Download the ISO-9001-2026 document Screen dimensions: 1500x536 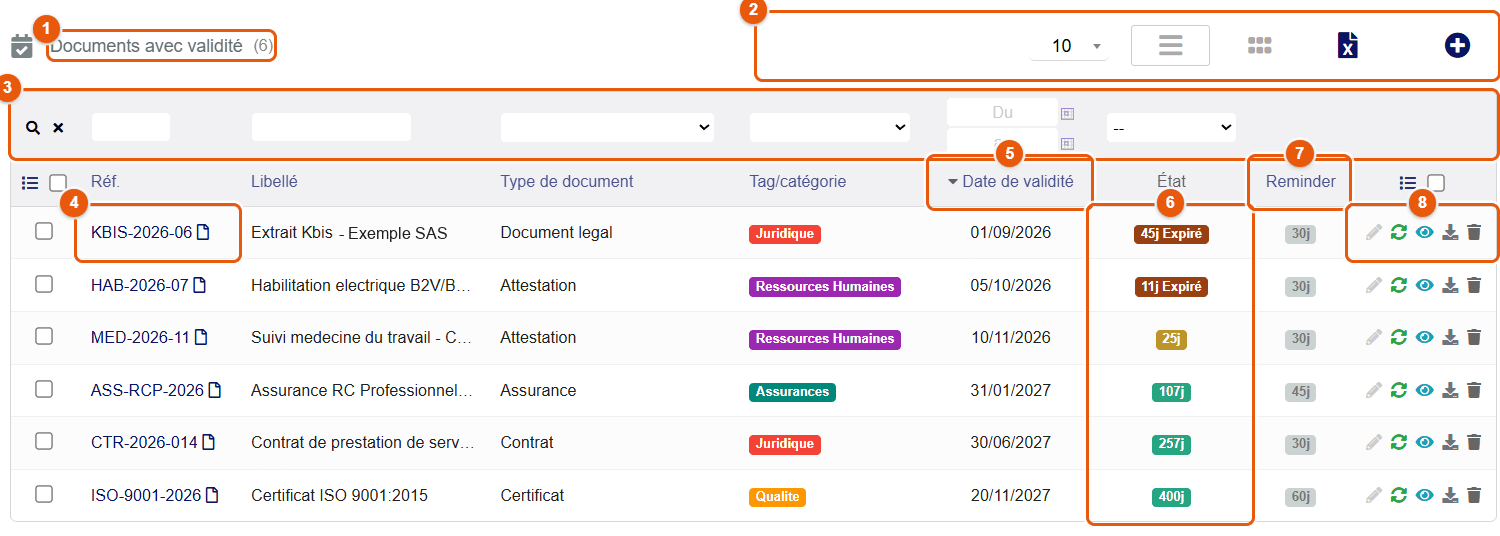1450,494
